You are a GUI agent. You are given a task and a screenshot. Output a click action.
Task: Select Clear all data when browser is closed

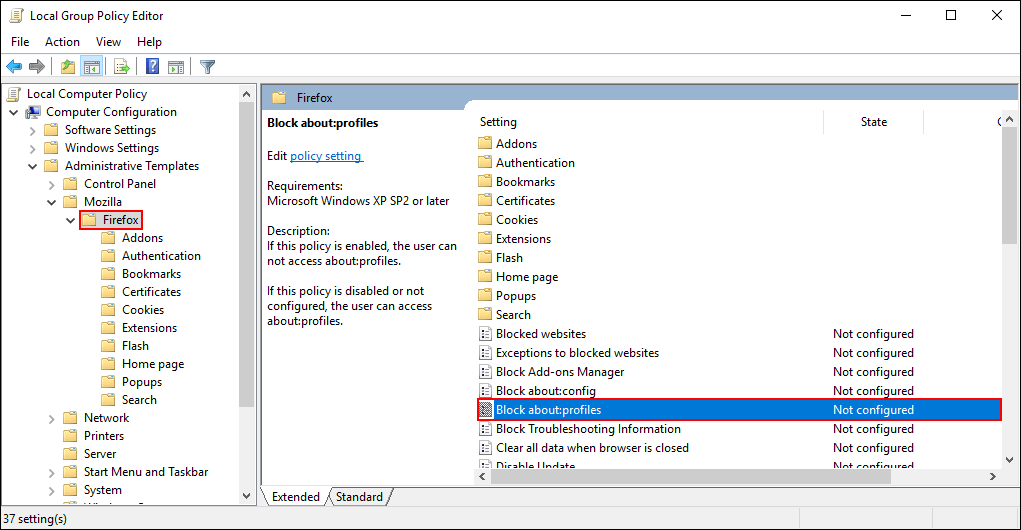(x=592, y=448)
